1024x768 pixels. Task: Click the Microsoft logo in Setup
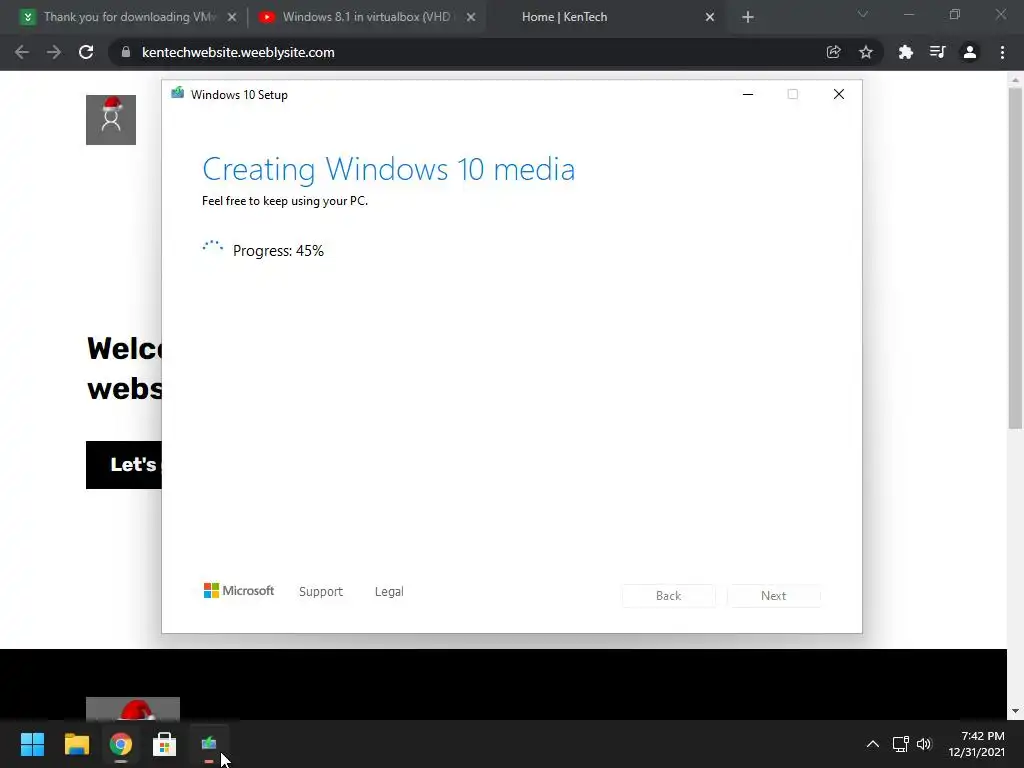pyautogui.click(x=239, y=591)
